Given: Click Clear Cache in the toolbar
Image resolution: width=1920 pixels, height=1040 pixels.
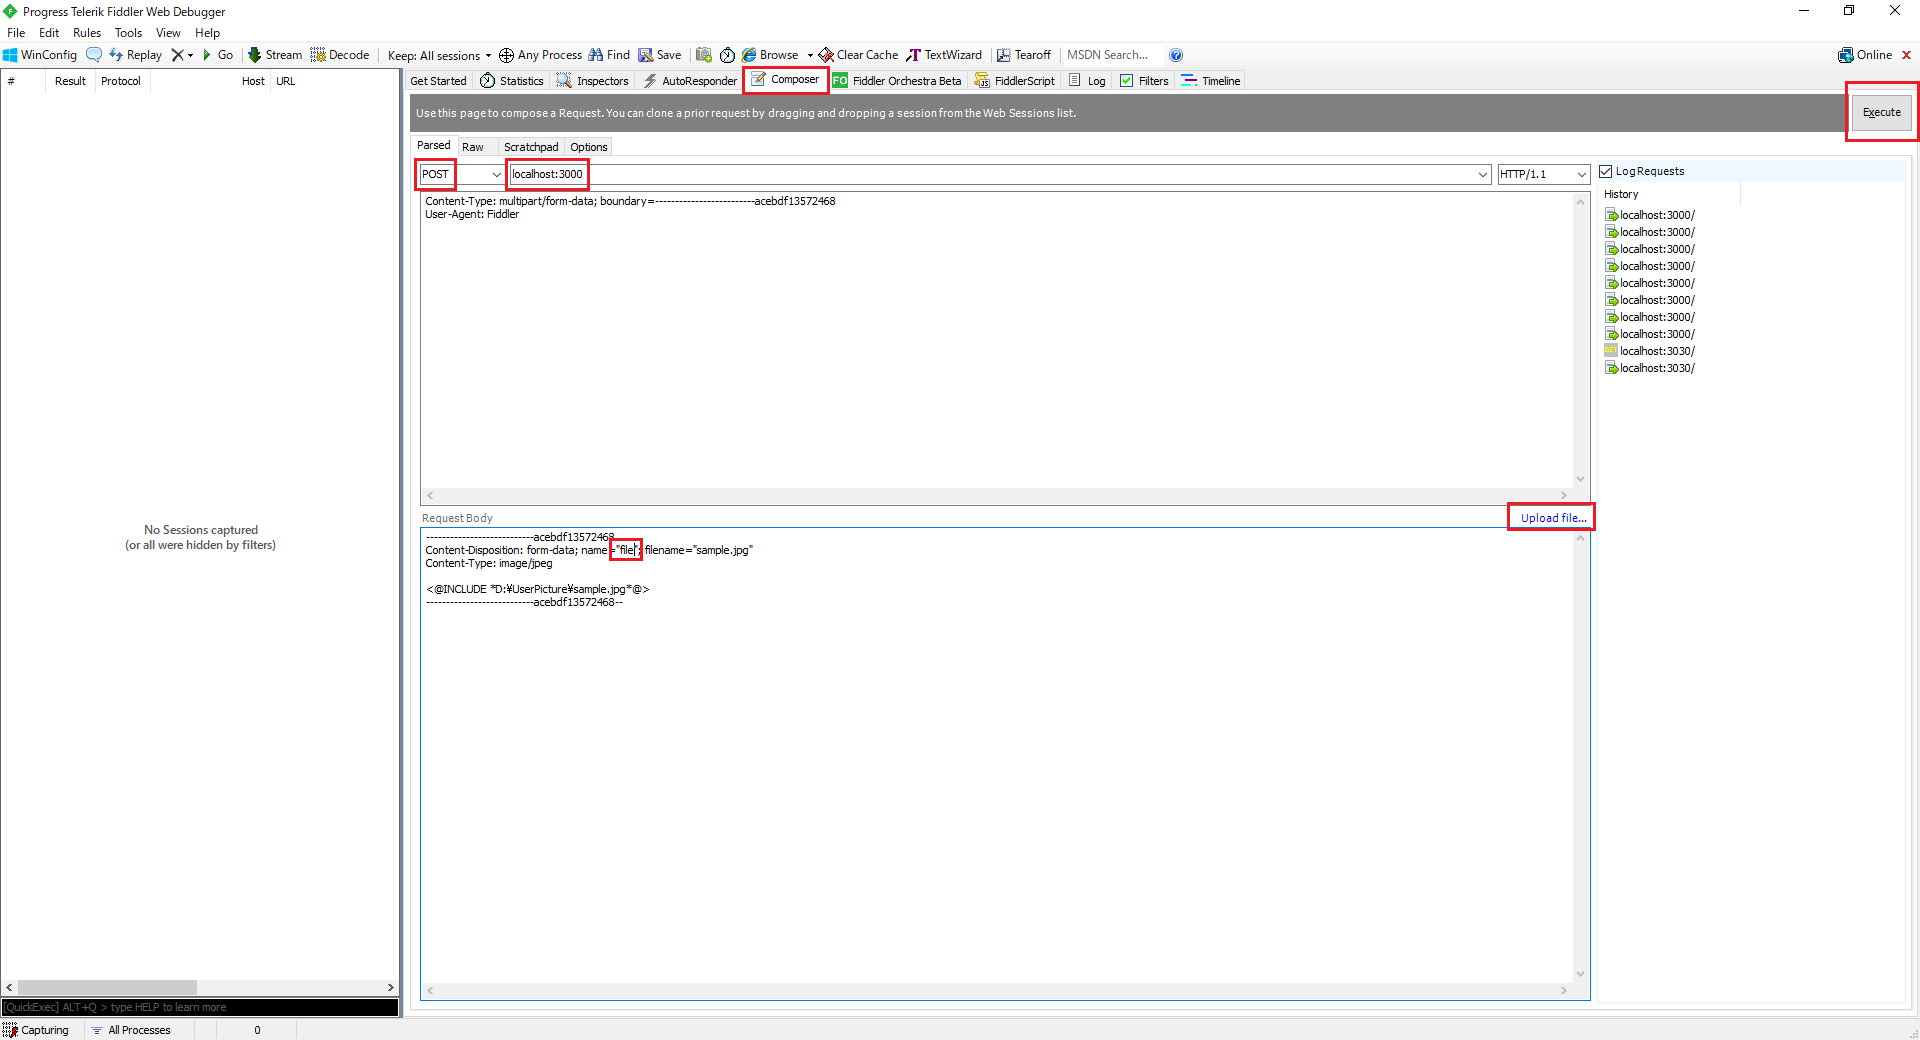Looking at the screenshot, I should click(858, 55).
